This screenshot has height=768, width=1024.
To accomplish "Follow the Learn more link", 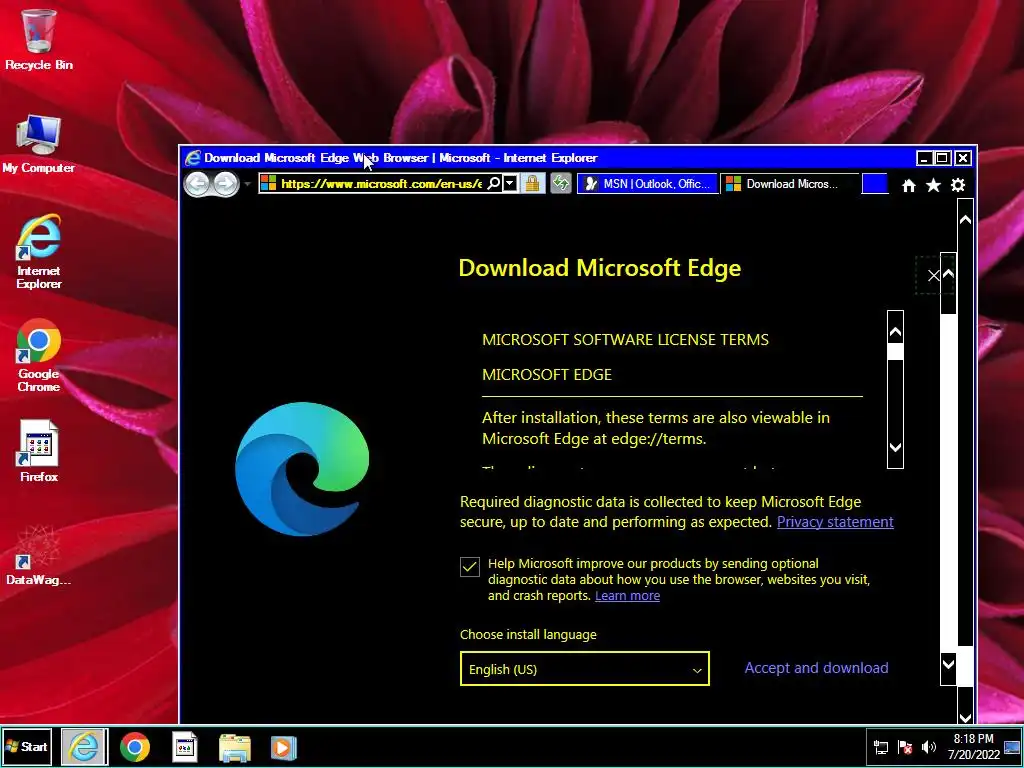I will pyautogui.click(x=627, y=596).
